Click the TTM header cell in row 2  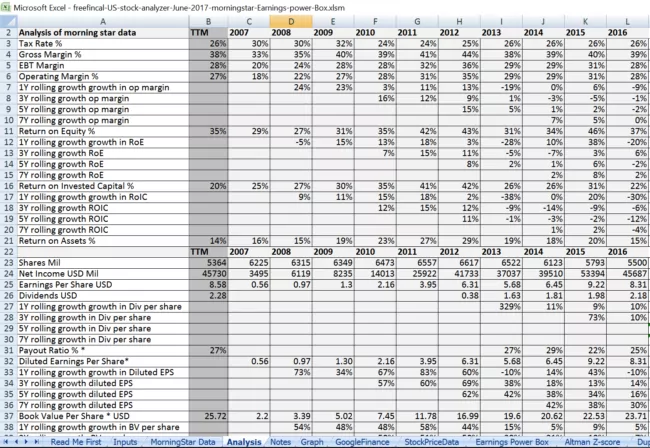[x=208, y=32]
